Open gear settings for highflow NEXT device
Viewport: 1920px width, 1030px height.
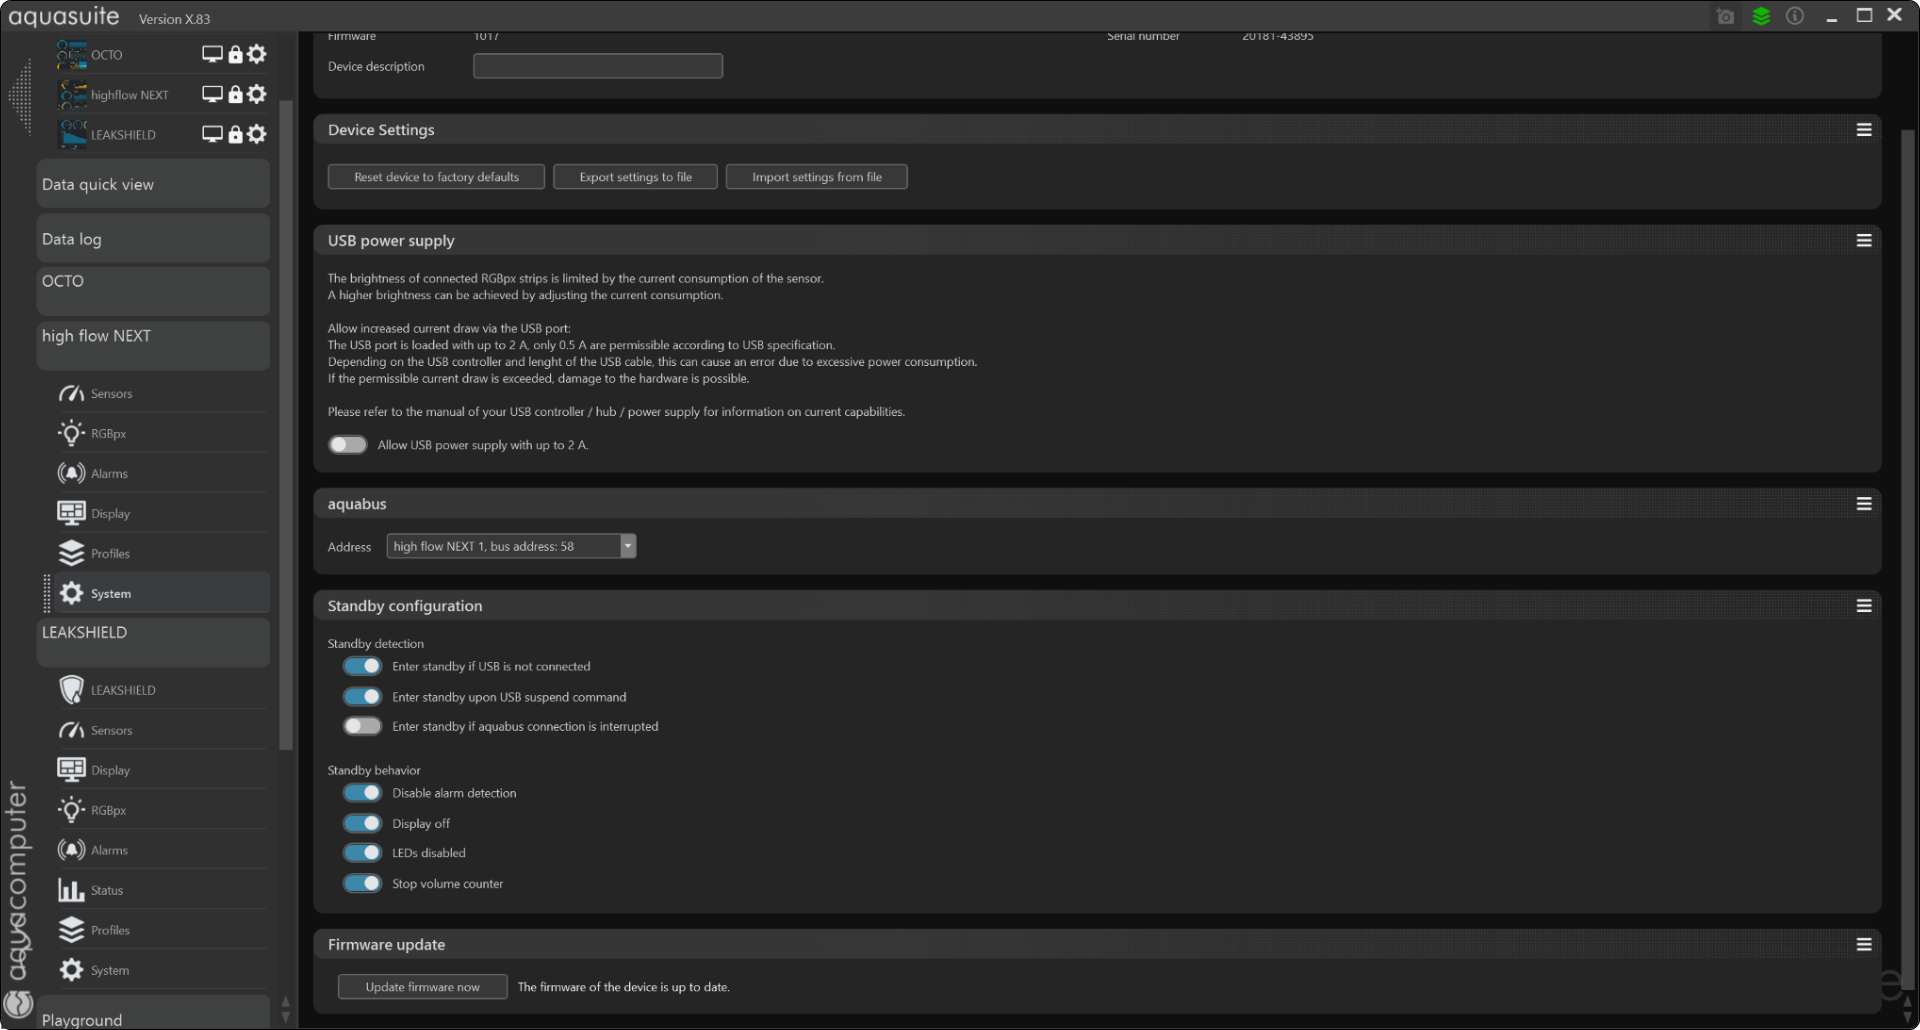(257, 94)
